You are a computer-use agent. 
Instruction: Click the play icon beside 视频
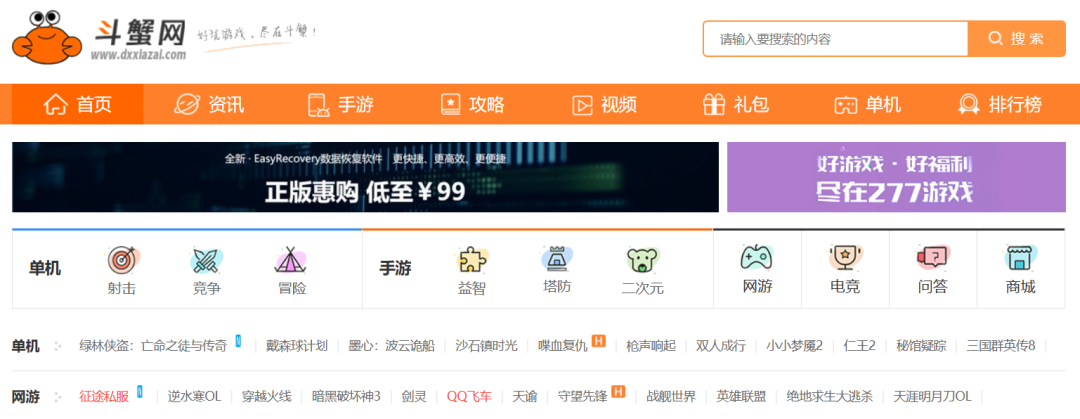click(x=582, y=105)
